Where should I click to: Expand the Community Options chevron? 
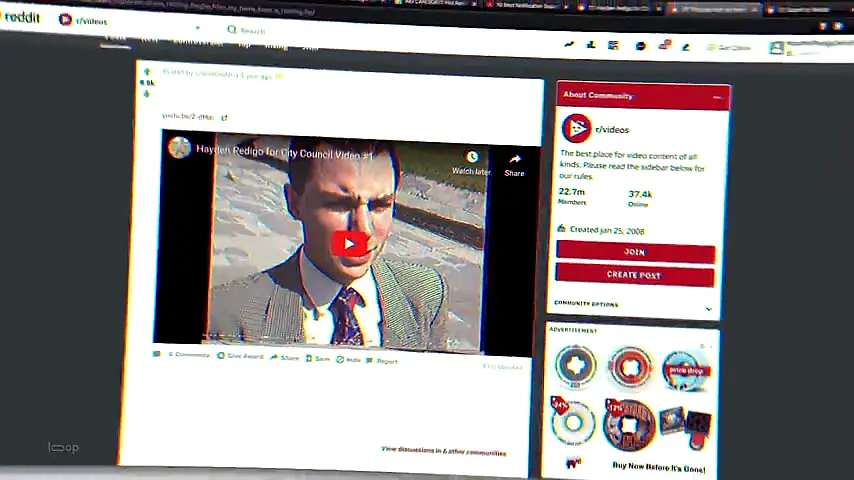(709, 309)
